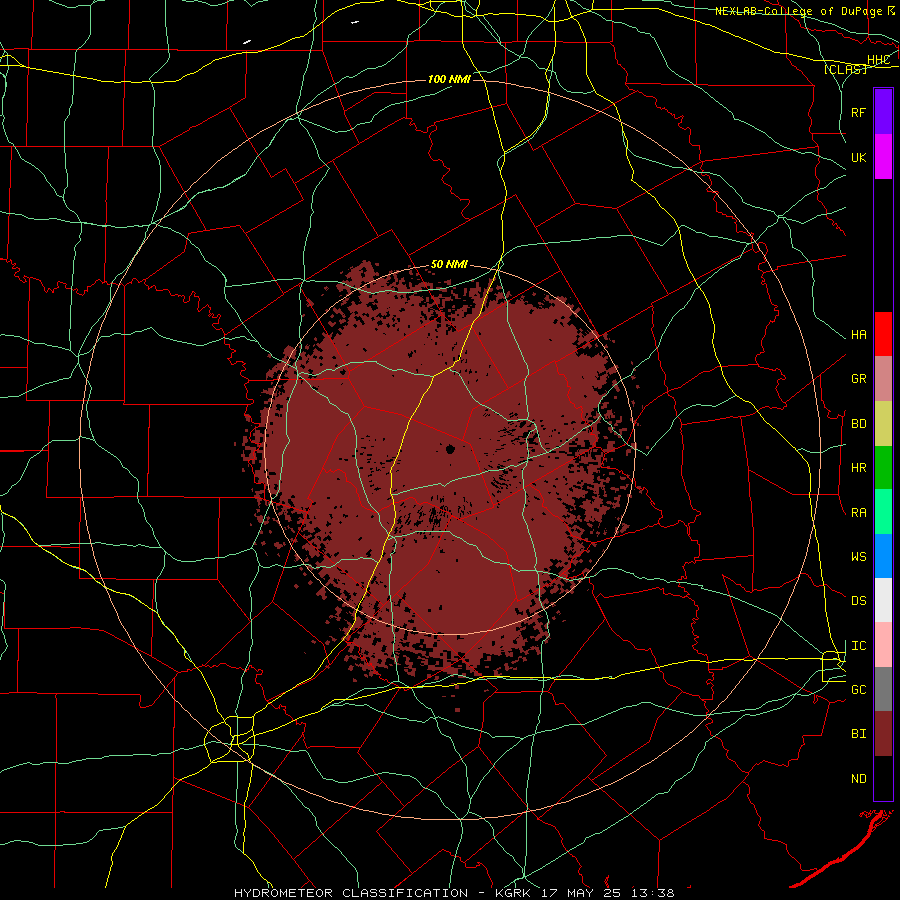Screen dimensions: 900x900
Task: Select the RA legend label
Action: (x=859, y=513)
